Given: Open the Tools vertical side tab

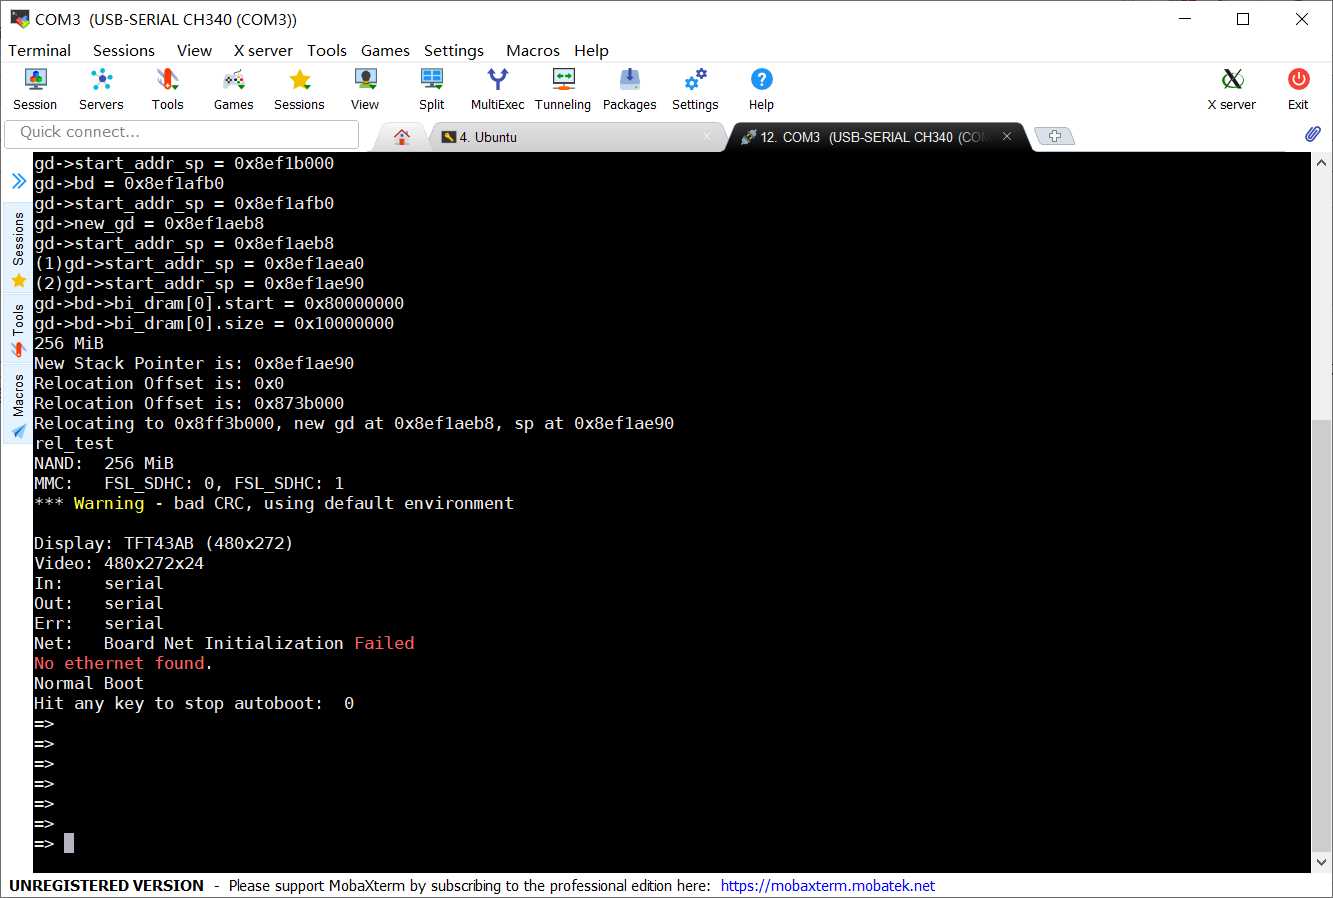Looking at the screenshot, I should (18, 331).
